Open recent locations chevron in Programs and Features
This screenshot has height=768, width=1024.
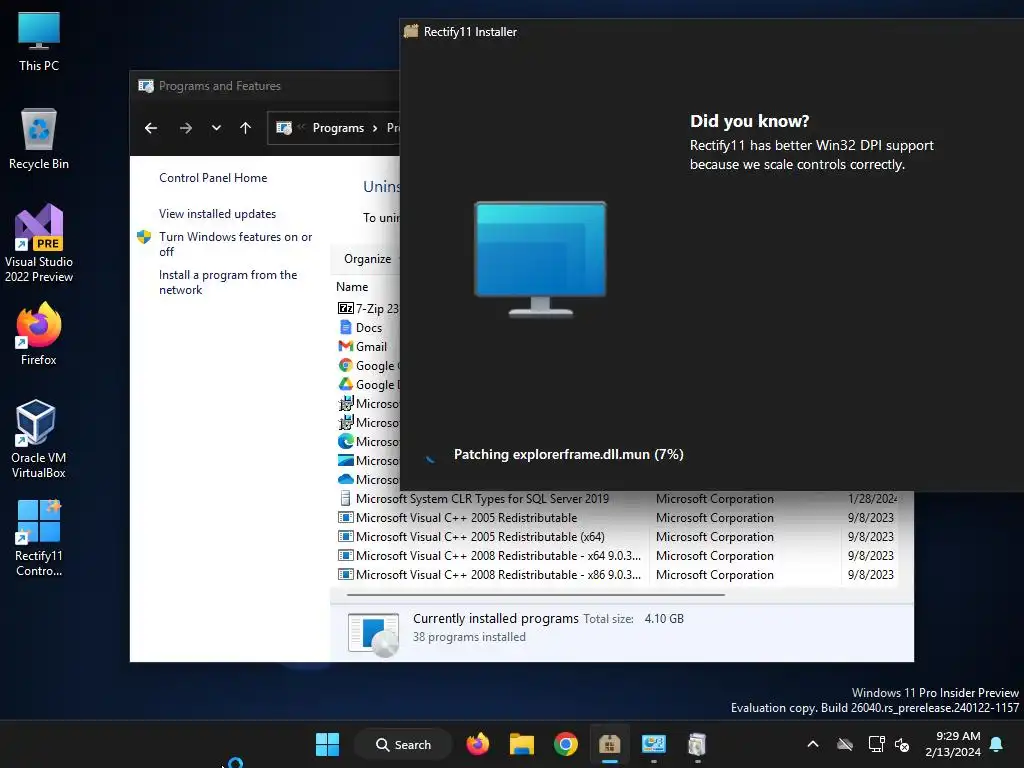(216, 128)
